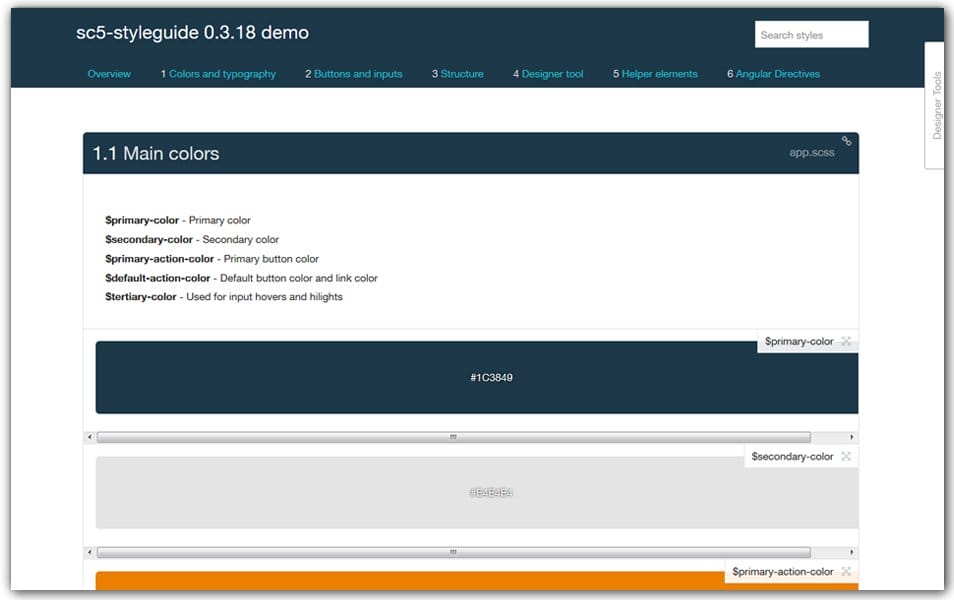The width and height of the screenshot is (954, 600).
Task: Click the sc5-styleguide 0.3.18 demo title
Action: (193, 33)
